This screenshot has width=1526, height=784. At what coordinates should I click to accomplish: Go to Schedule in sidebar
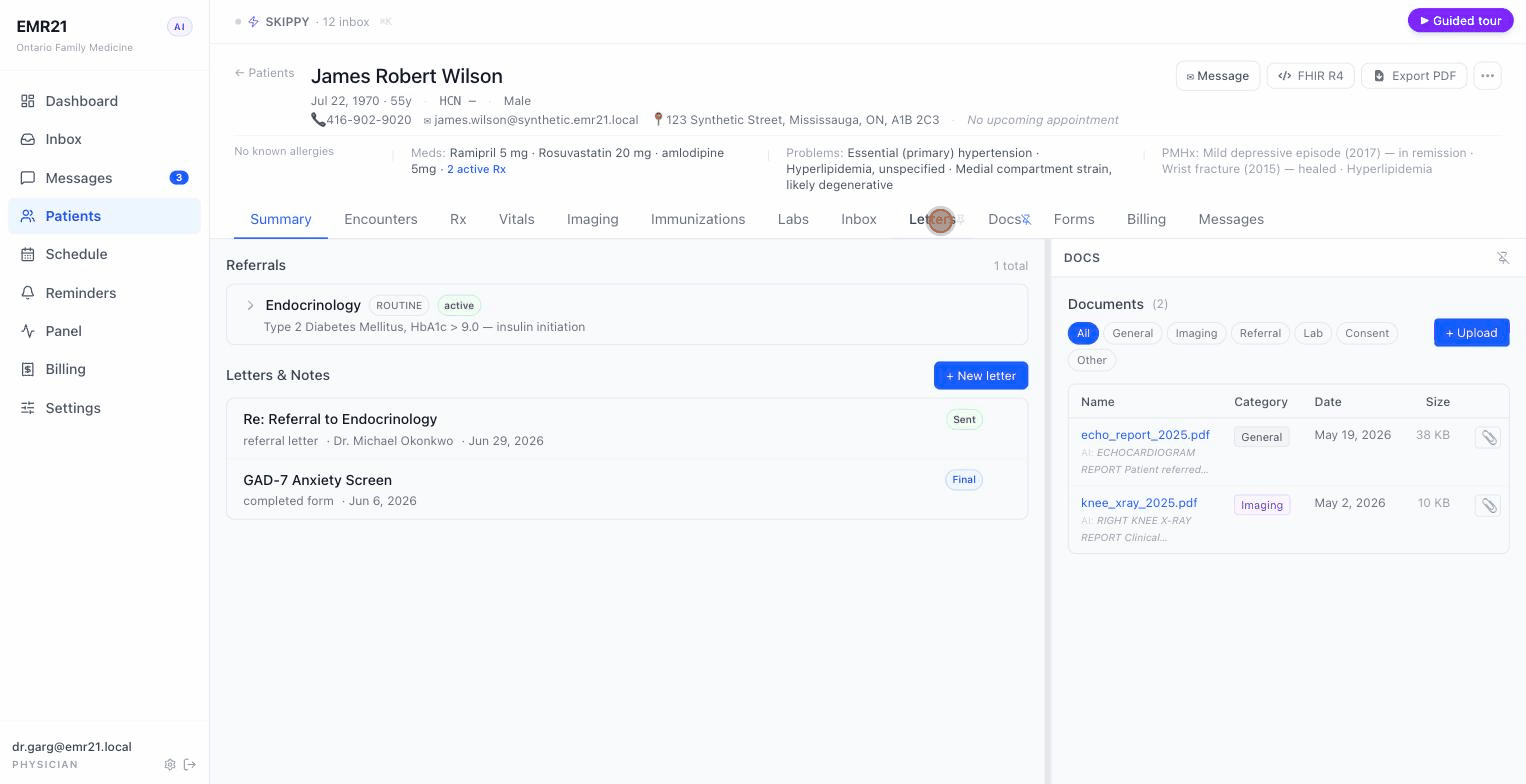[x=104, y=254]
